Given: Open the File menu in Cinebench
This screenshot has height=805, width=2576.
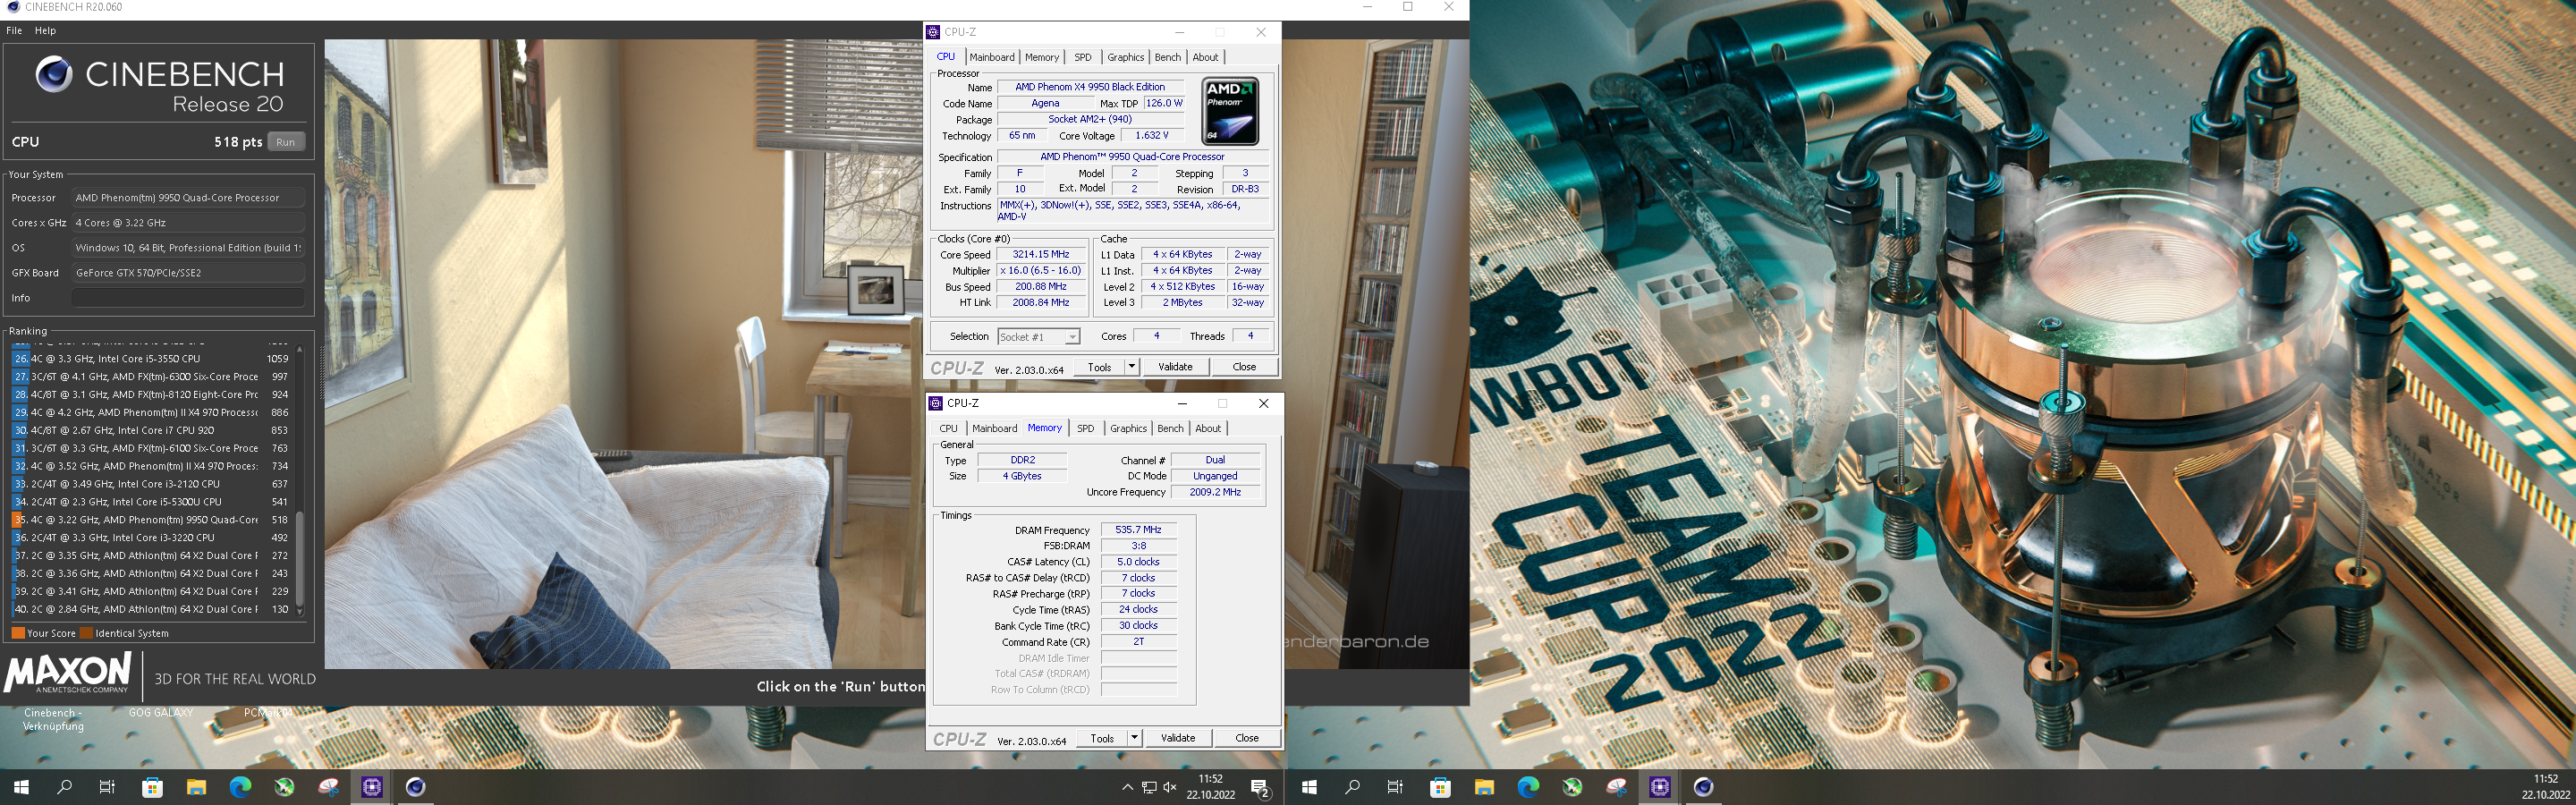Looking at the screenshot, I should 14,31.
